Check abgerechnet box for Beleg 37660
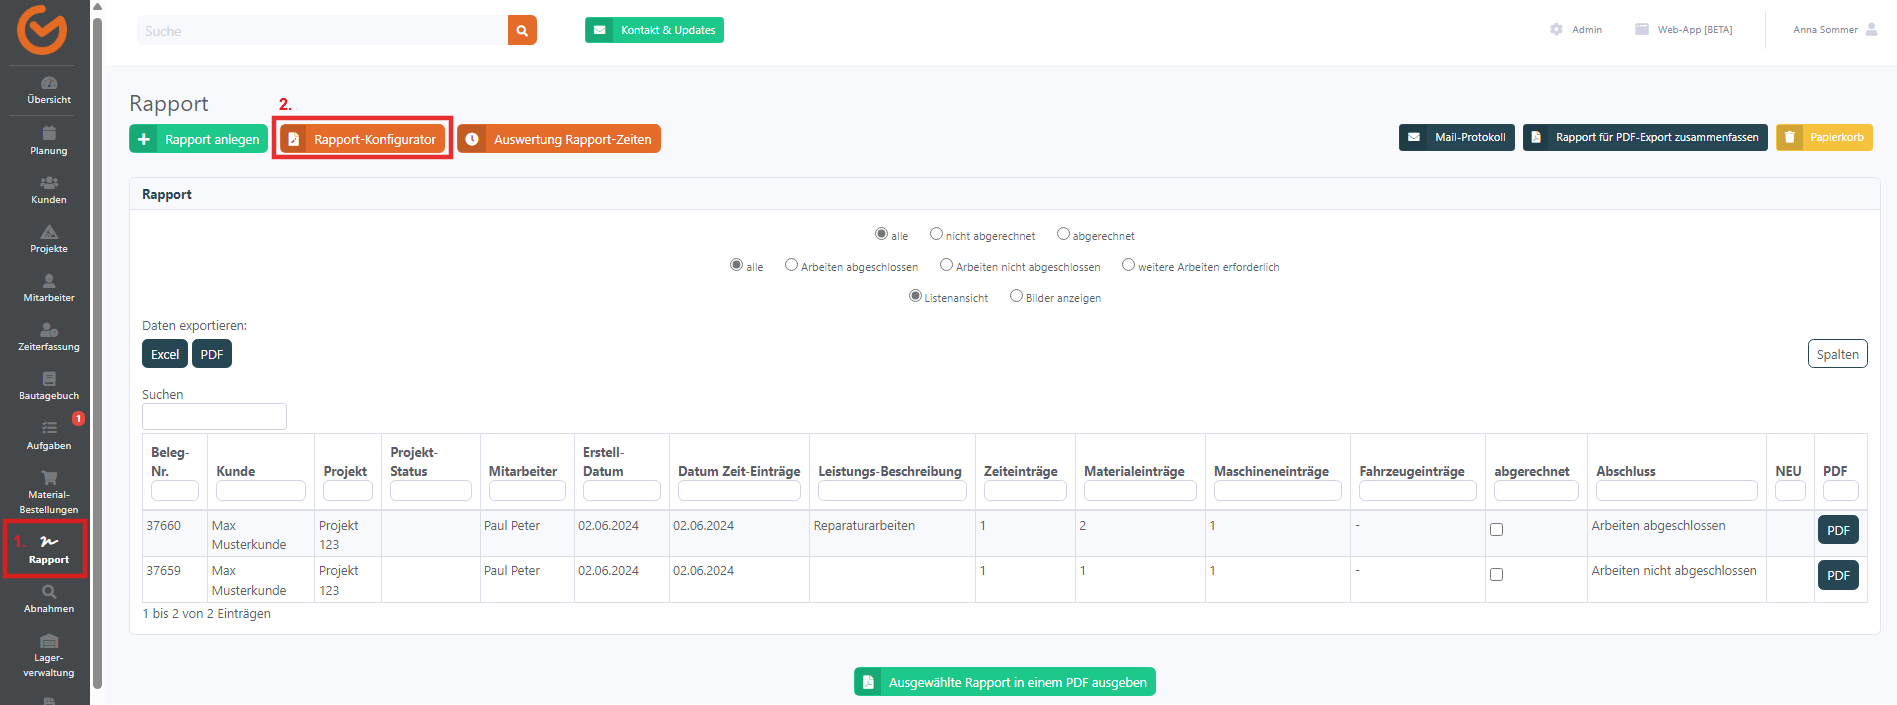The height and width of the screenshot is (705, 1897). tap(1496, 530)
